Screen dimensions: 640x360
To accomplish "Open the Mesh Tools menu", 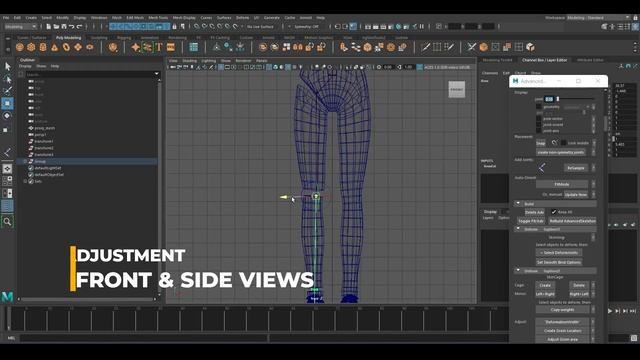I will point(158,18).
